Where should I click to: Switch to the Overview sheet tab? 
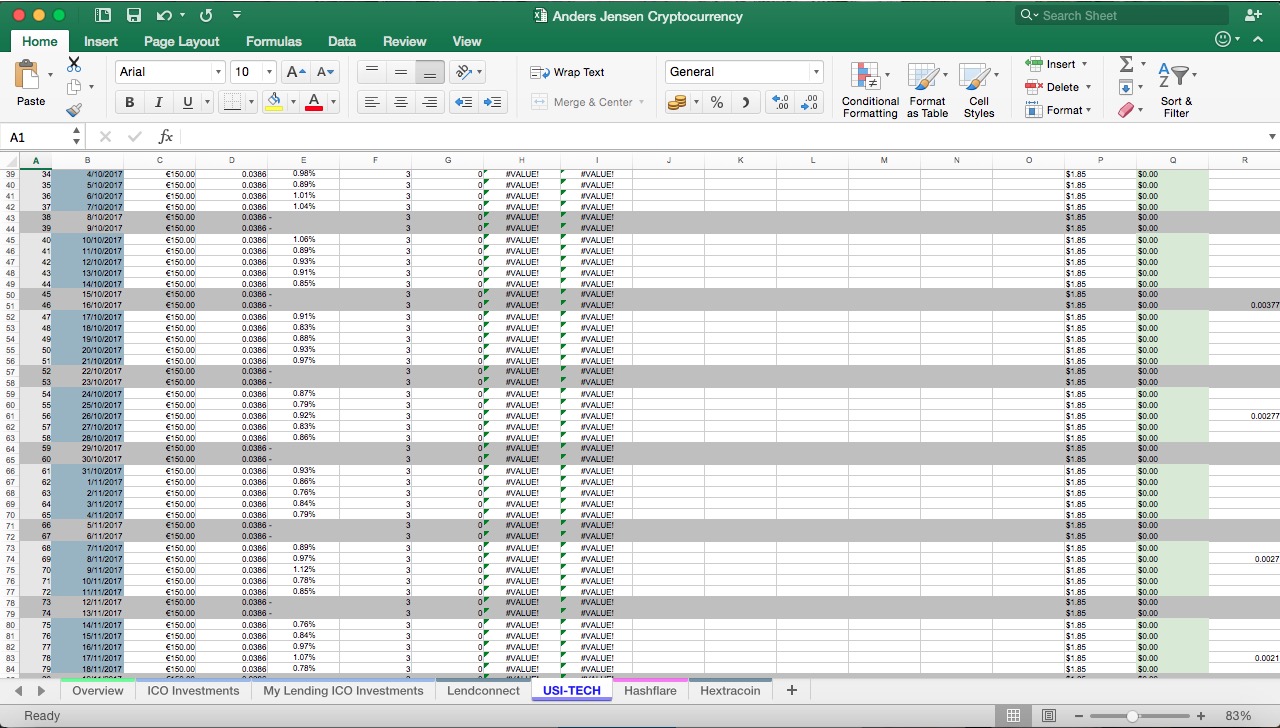98,690
